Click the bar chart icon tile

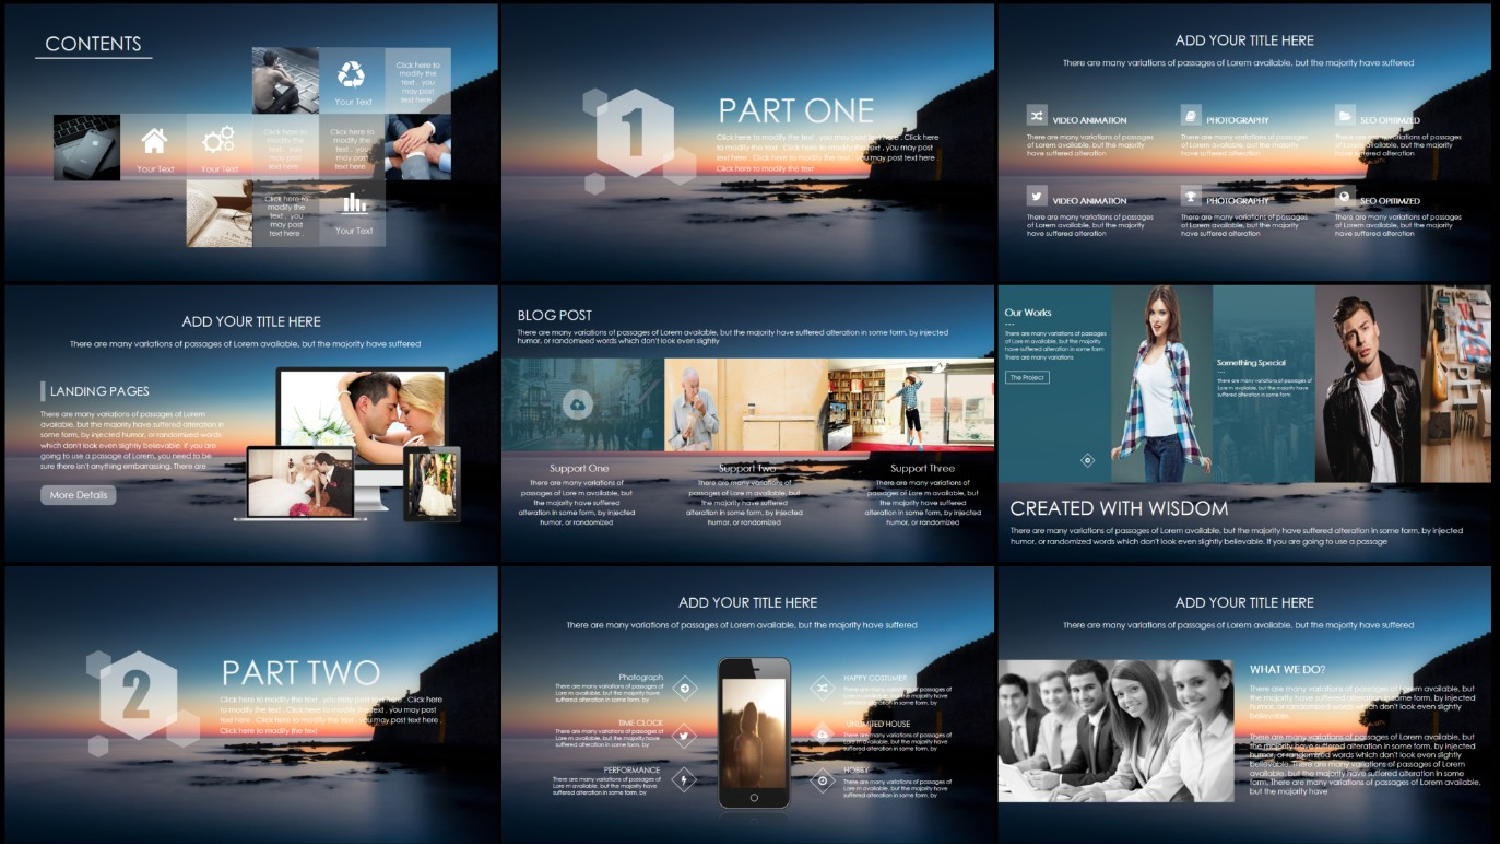pyautogui.click(x=354, y=204)
